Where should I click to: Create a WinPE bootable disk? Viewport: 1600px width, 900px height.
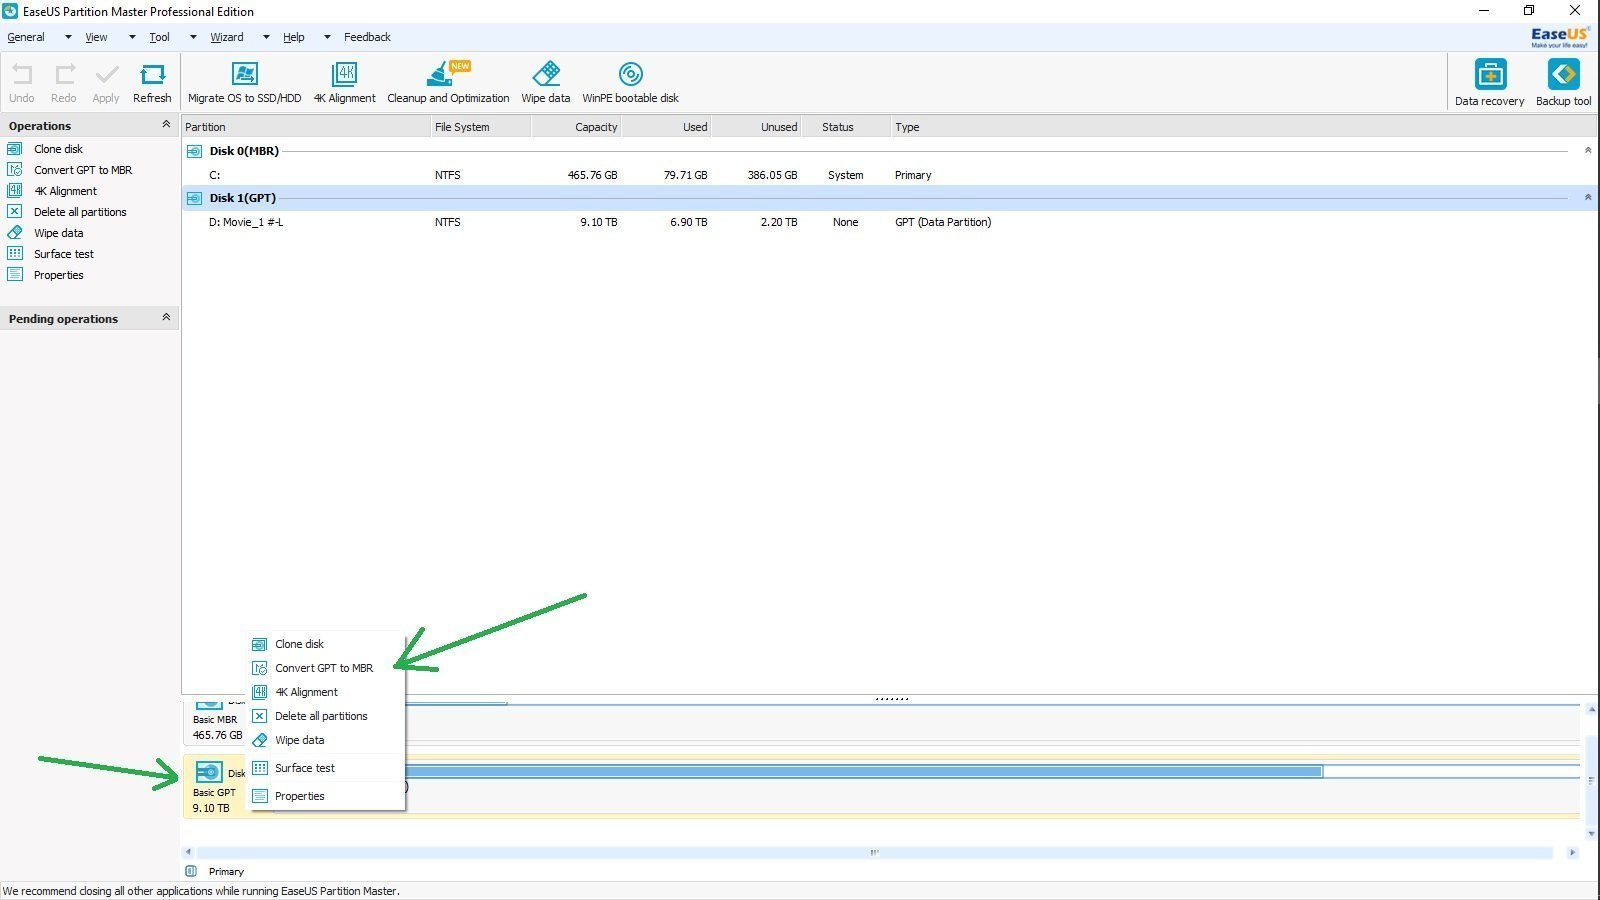point(631,83)
